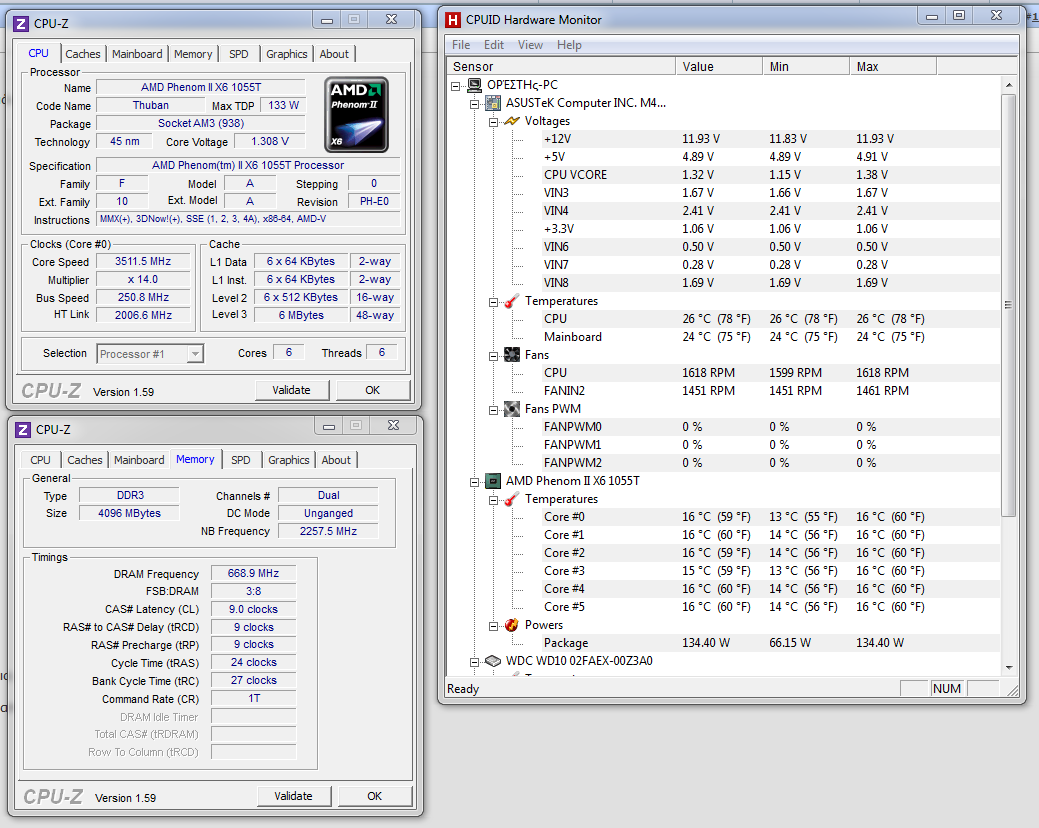The image size is (1039, 828).
Task: Open the Edit menu in Hardware Monitor
Action: tap(494, 45)
